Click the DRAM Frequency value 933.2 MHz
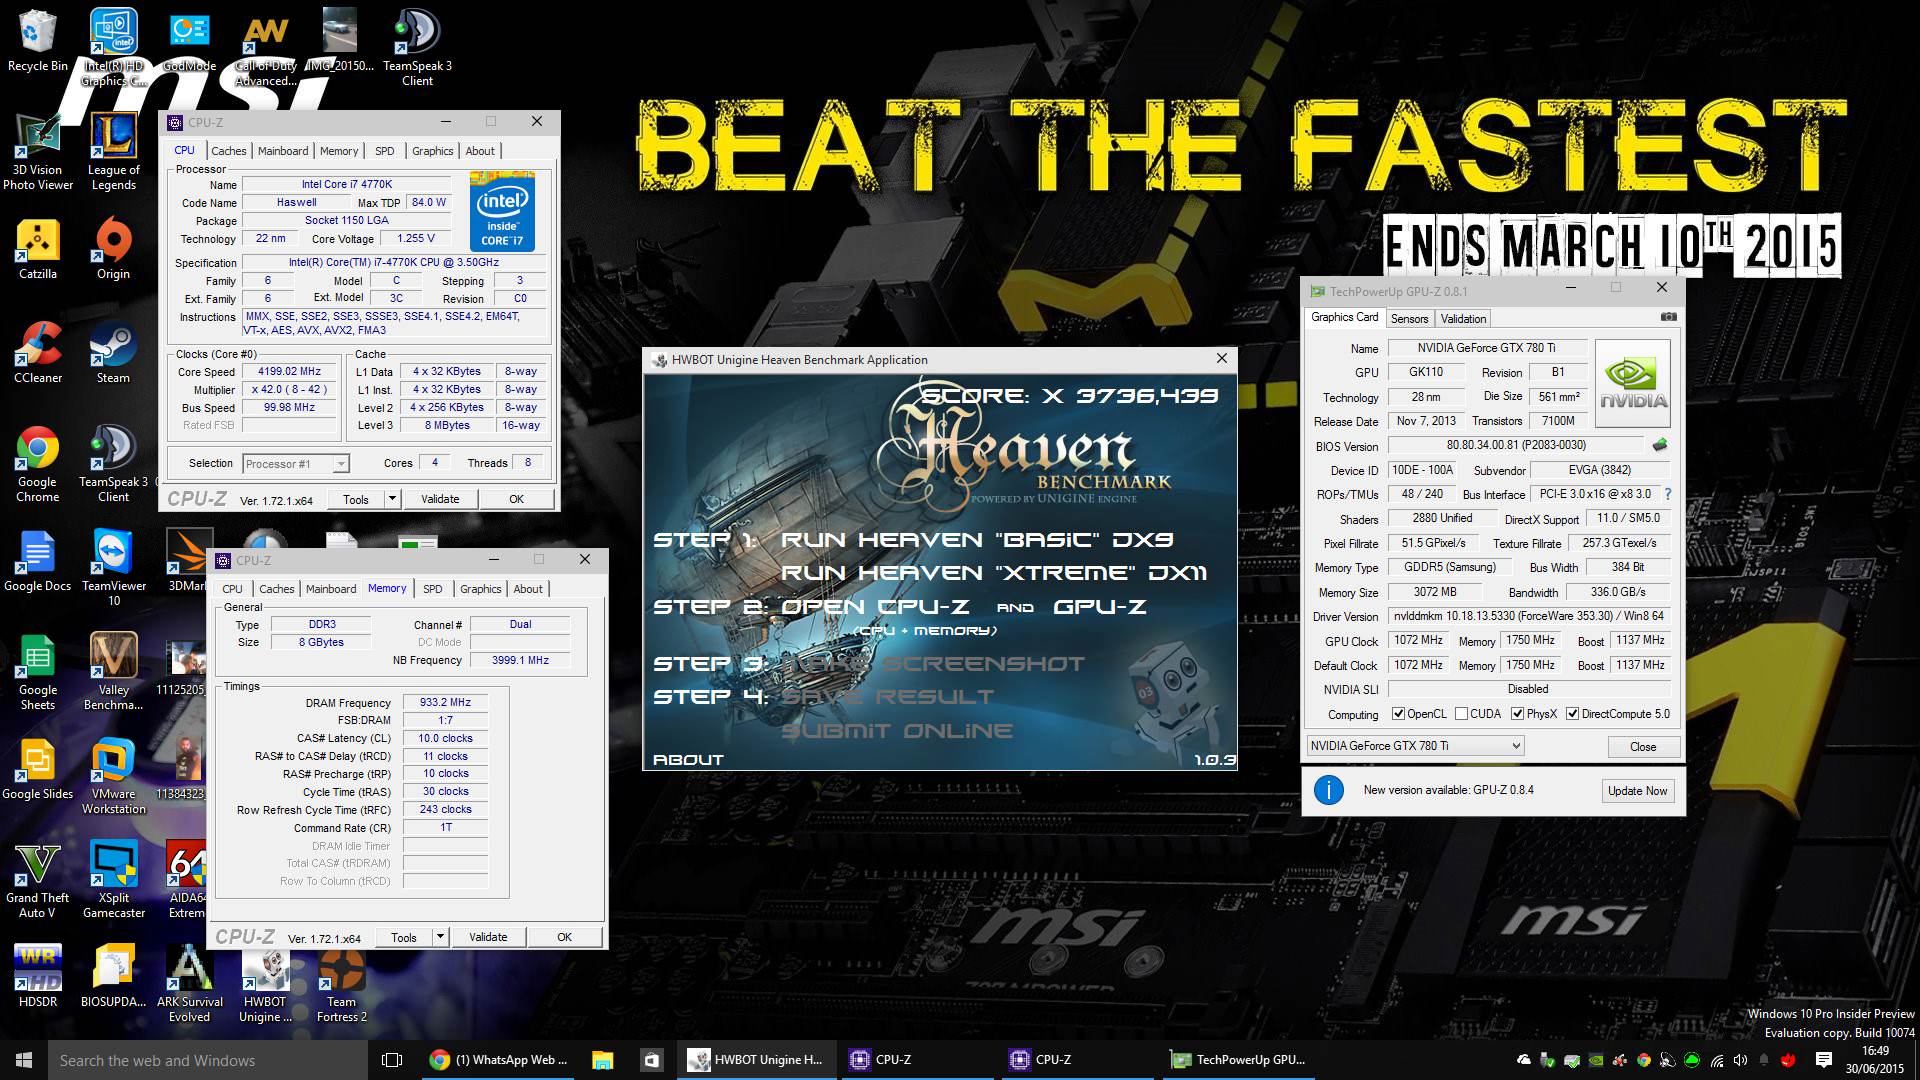 [x=445, y=702]
